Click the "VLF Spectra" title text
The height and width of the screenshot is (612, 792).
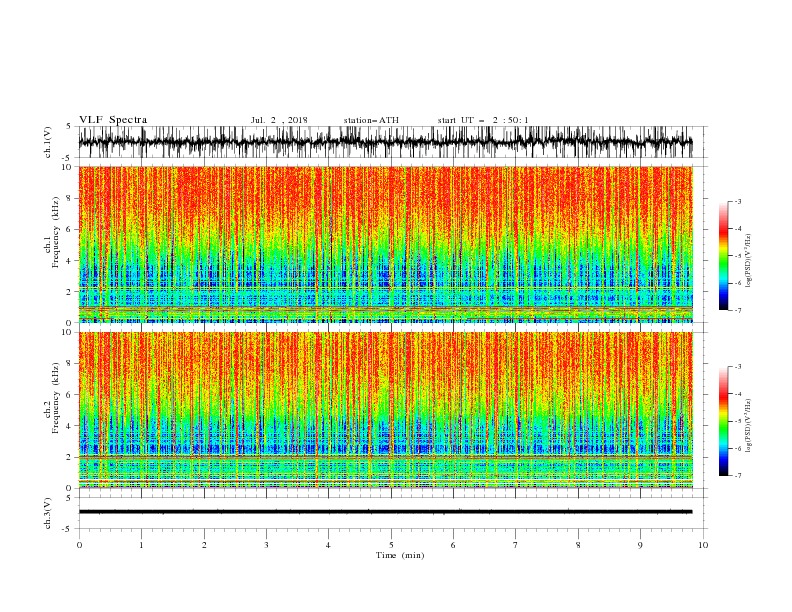click(113, 120)
